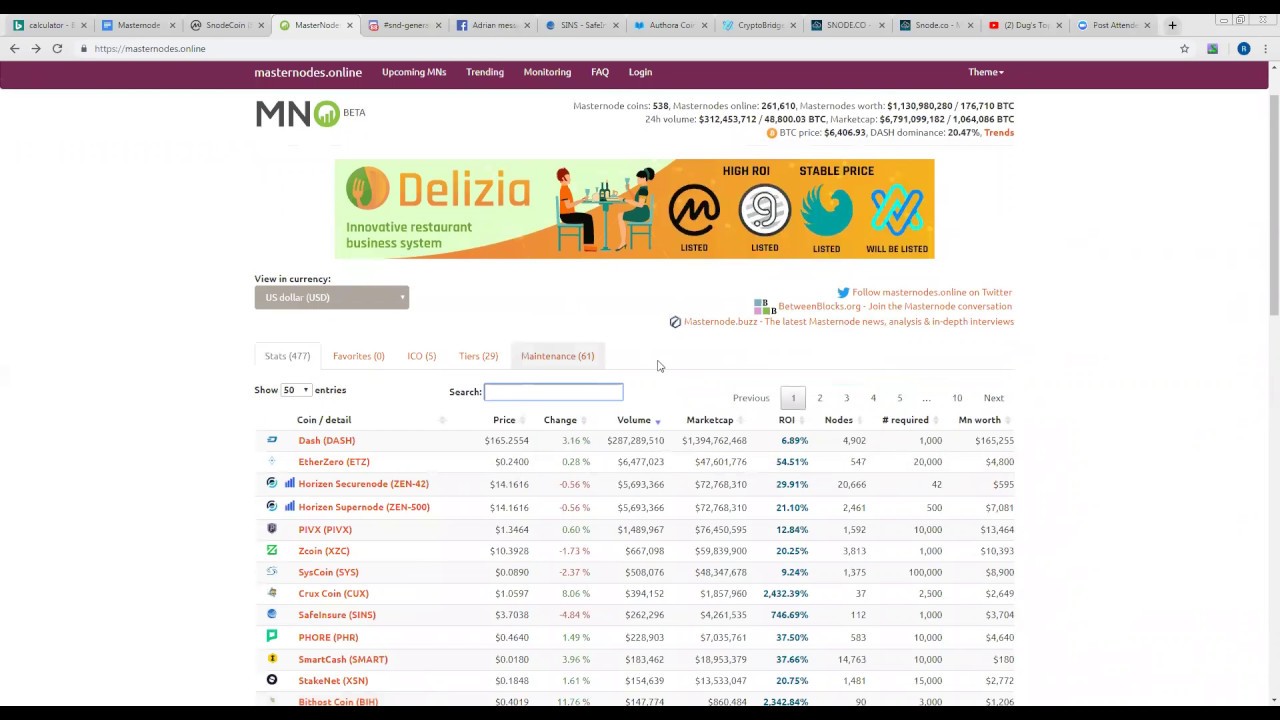The height and width of the screenshot is (720, 1280).
Task: Click the Twitter bird icon
Action: click(x=843, y=293)
